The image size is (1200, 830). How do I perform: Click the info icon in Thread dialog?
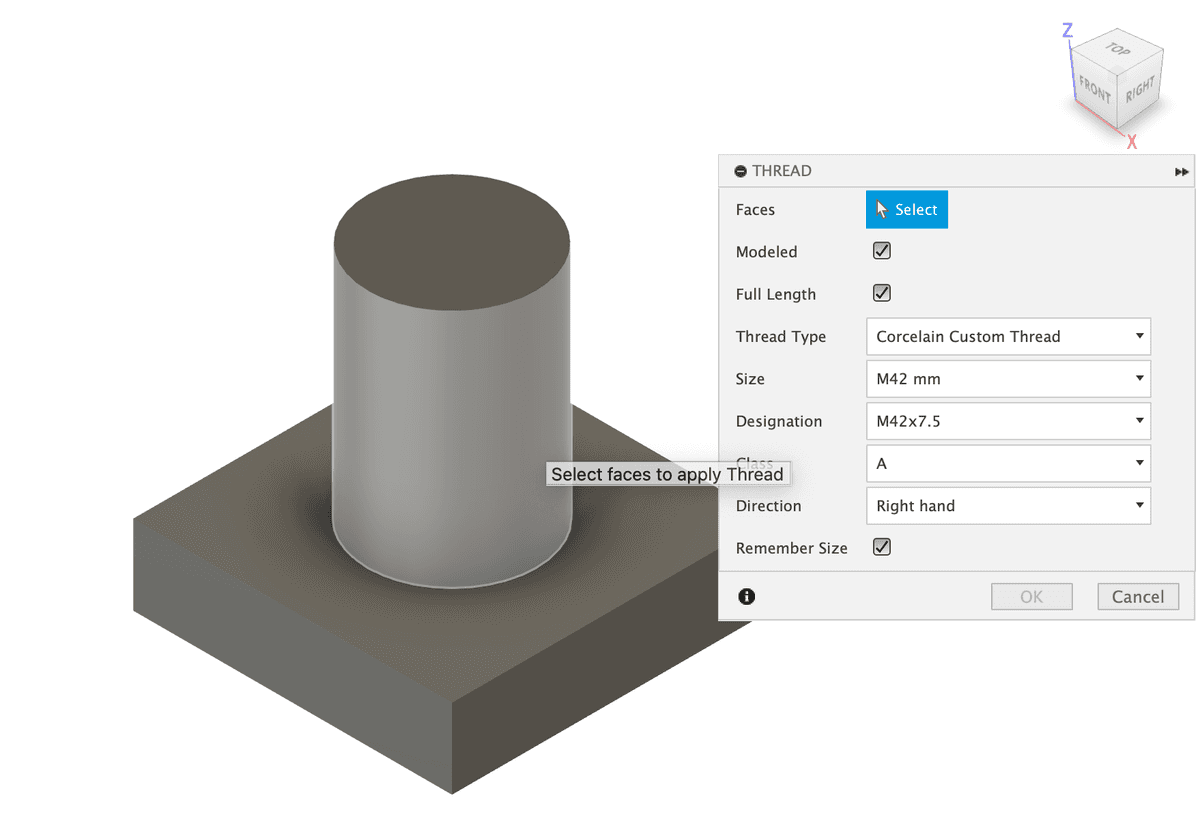747,597
